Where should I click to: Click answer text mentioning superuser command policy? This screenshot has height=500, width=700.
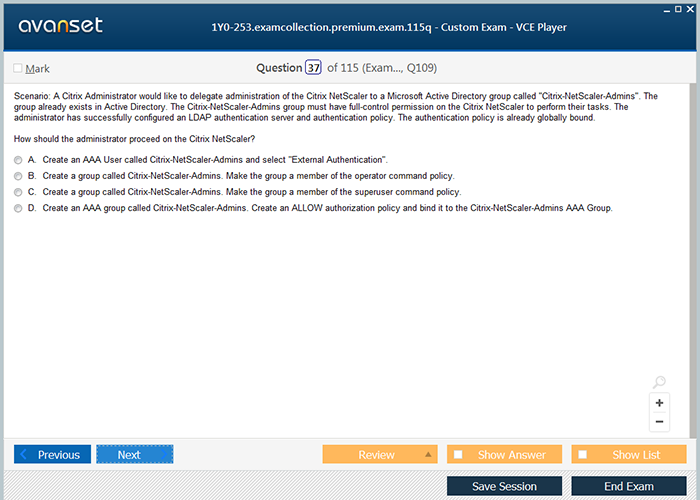click(252, 192)
